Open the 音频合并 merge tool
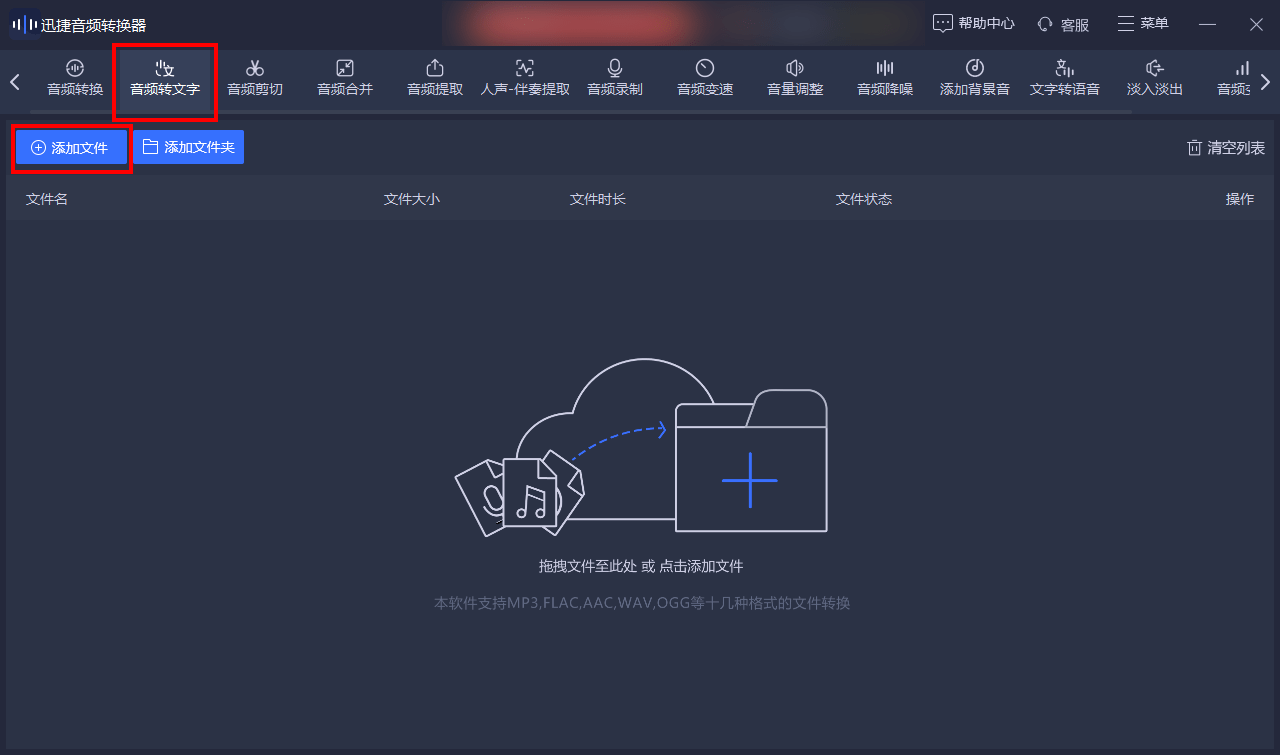Screen dimensions: 1280x755 tap(345, 77)
